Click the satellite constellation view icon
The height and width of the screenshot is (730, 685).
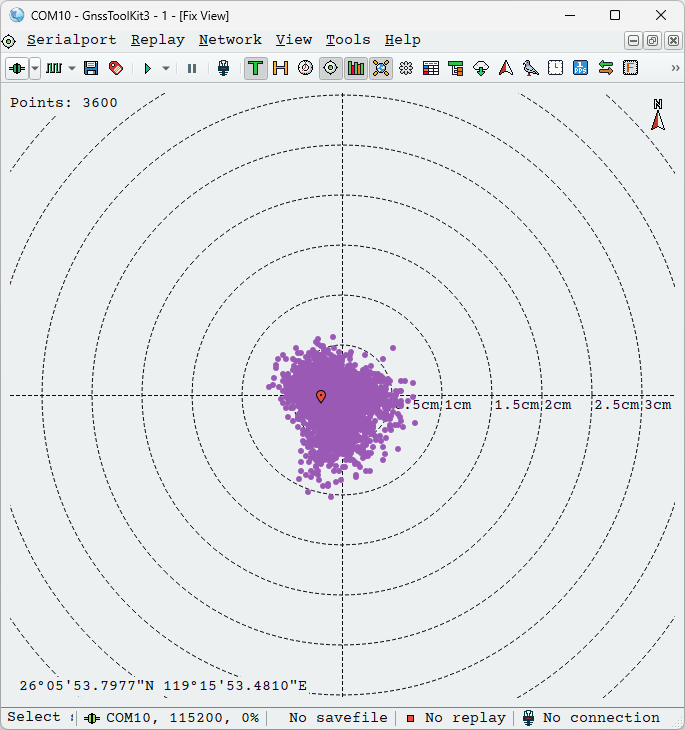coord(380,68)
